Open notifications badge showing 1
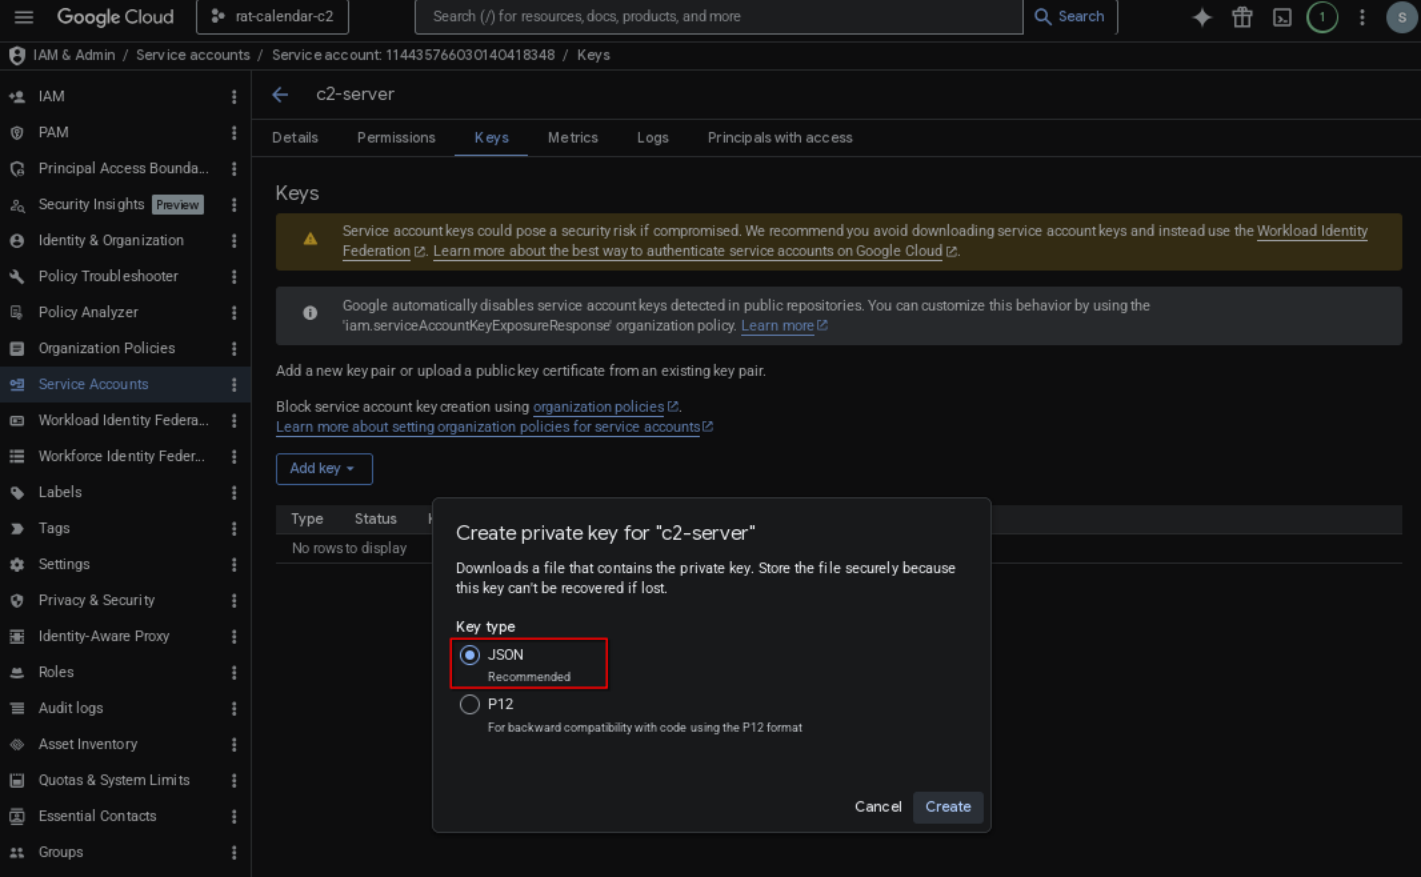Viewport: 1421px width, 877px height. [1322, 17]
